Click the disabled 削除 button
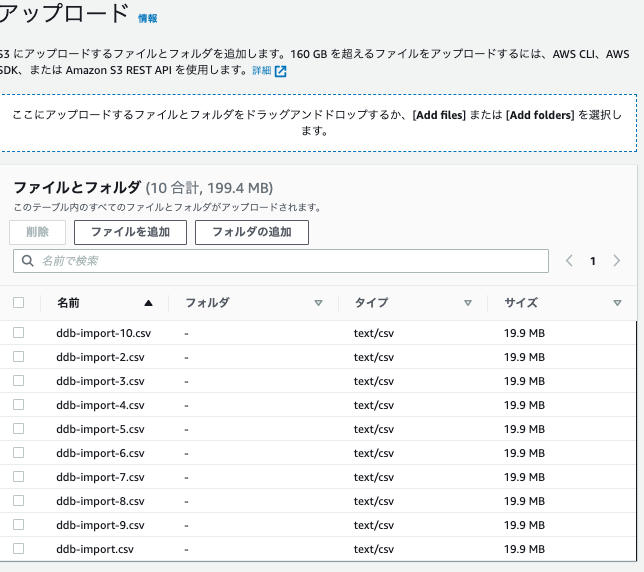Viewport: 644px width, 572px height. click(x=37, y=232)
